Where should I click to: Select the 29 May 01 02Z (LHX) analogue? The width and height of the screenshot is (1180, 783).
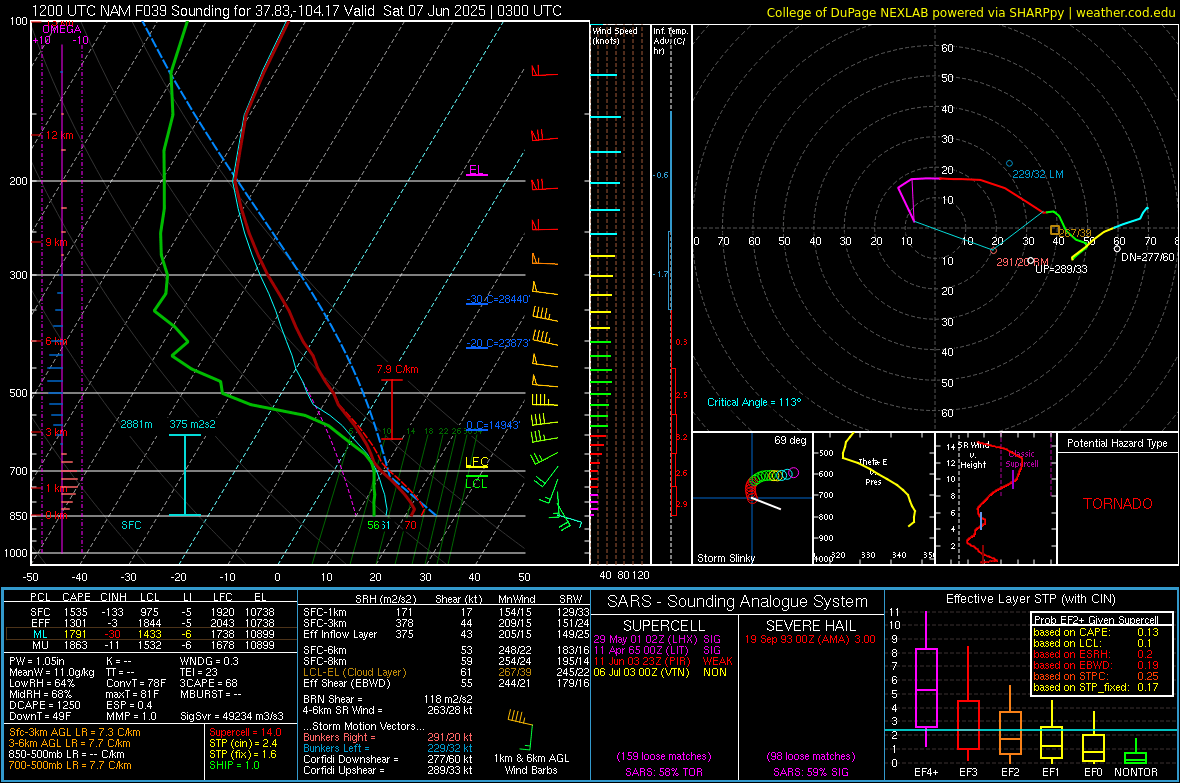[x=657, y=639]
